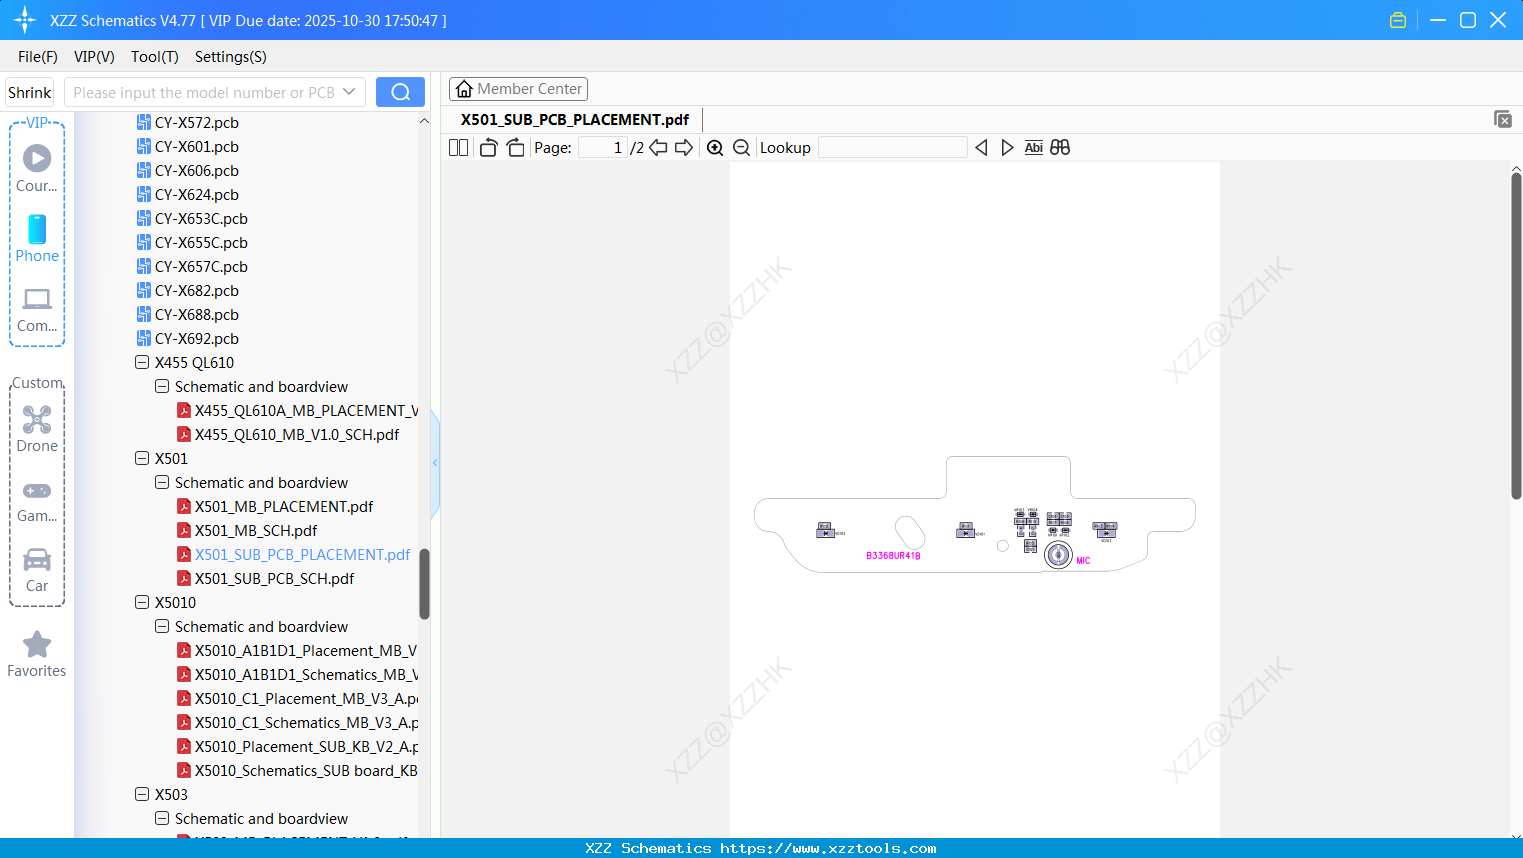Click the yellow VIP store icon in the title bar
1523x858 pixels.
[x=1398, y=20]
